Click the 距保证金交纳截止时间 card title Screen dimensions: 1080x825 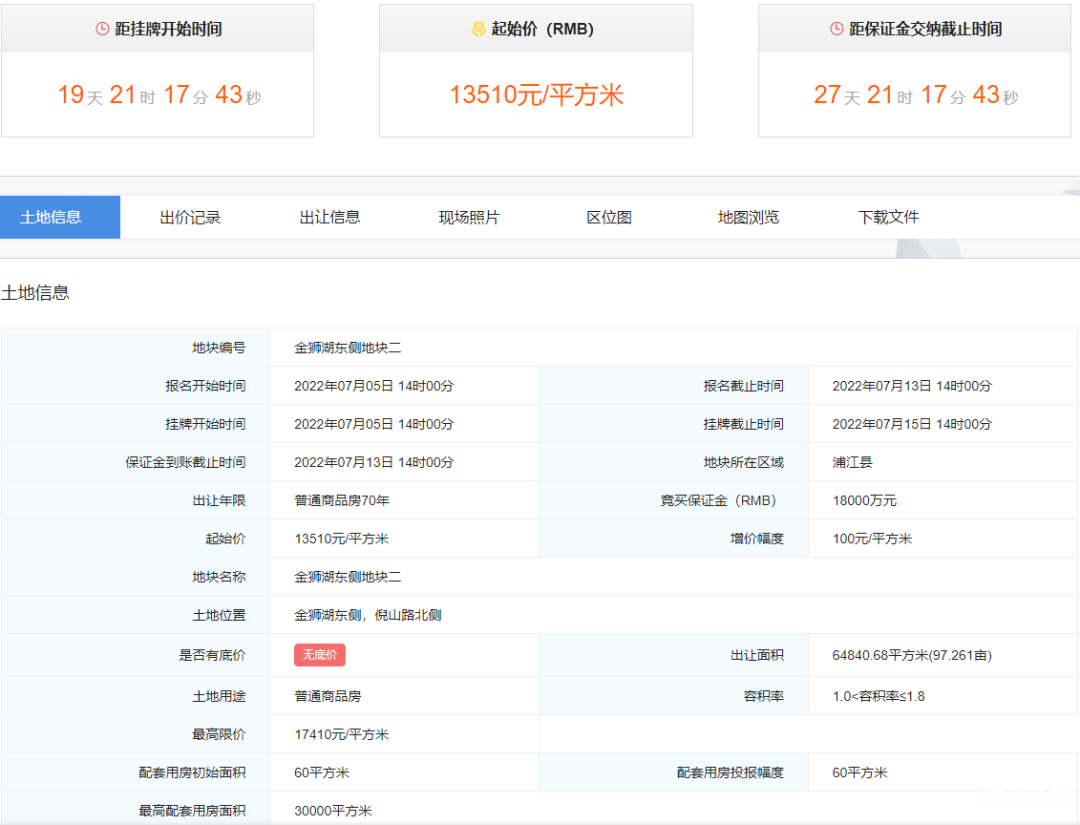pos(926,29)
